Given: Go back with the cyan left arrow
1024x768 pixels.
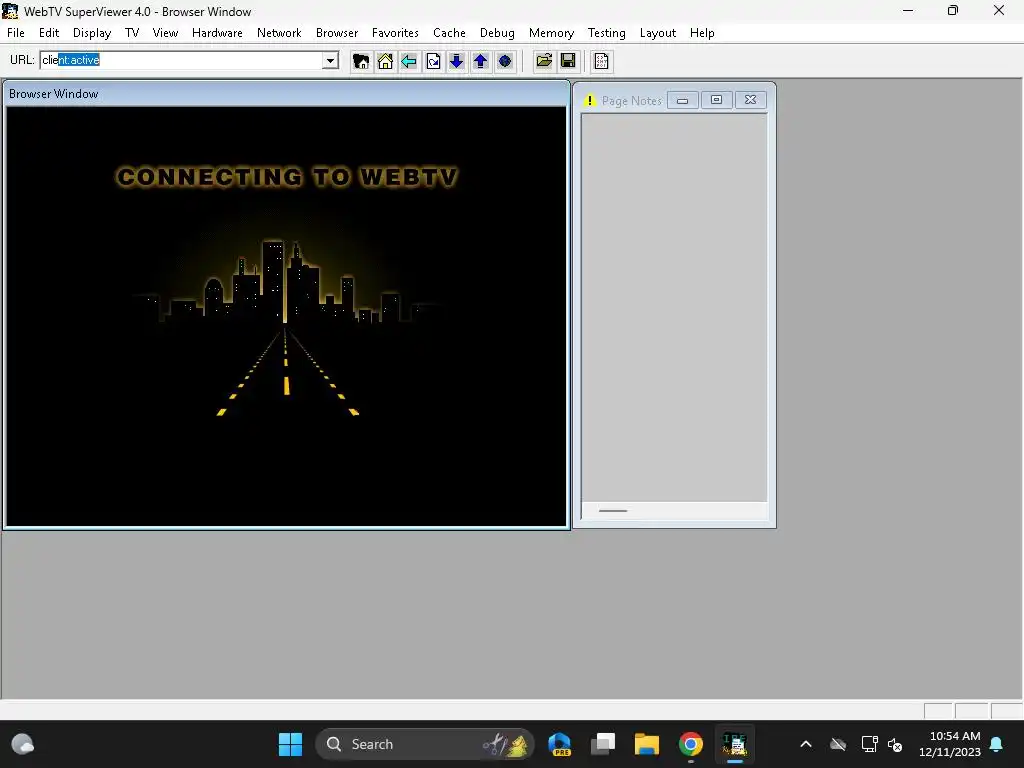Looking at the screenshot, I should pyautogui.click(x=409, y=61).
